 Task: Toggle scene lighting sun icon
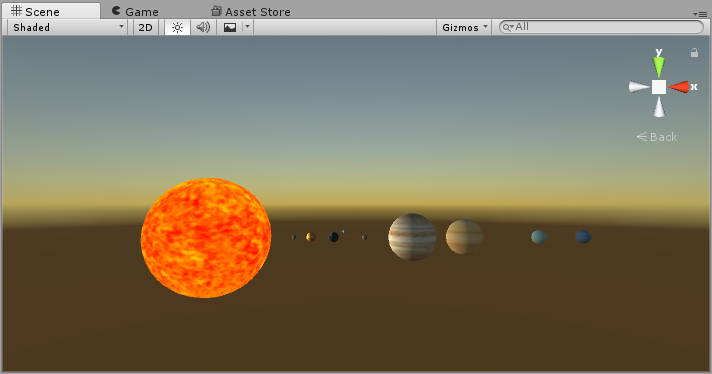coord(177,27)
